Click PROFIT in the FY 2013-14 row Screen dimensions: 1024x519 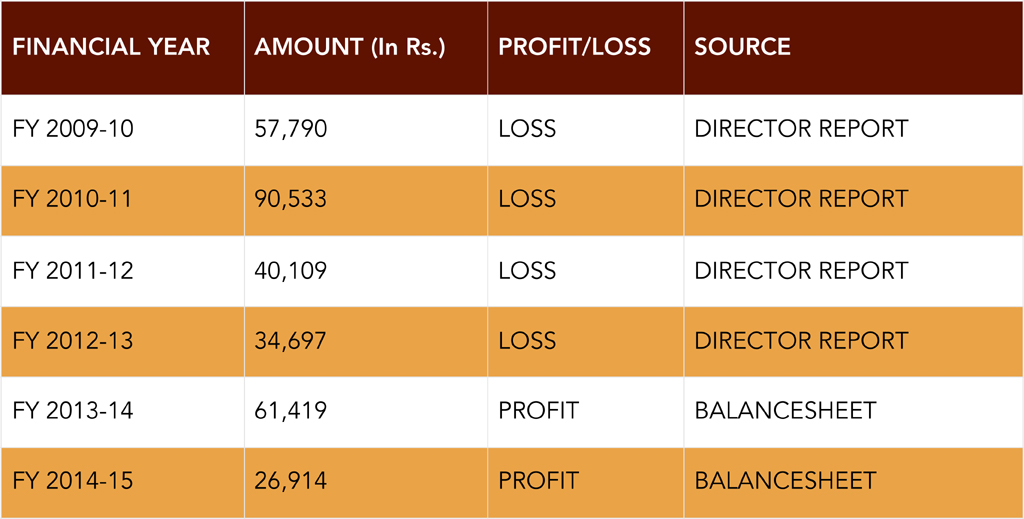(x=538, y=410)
